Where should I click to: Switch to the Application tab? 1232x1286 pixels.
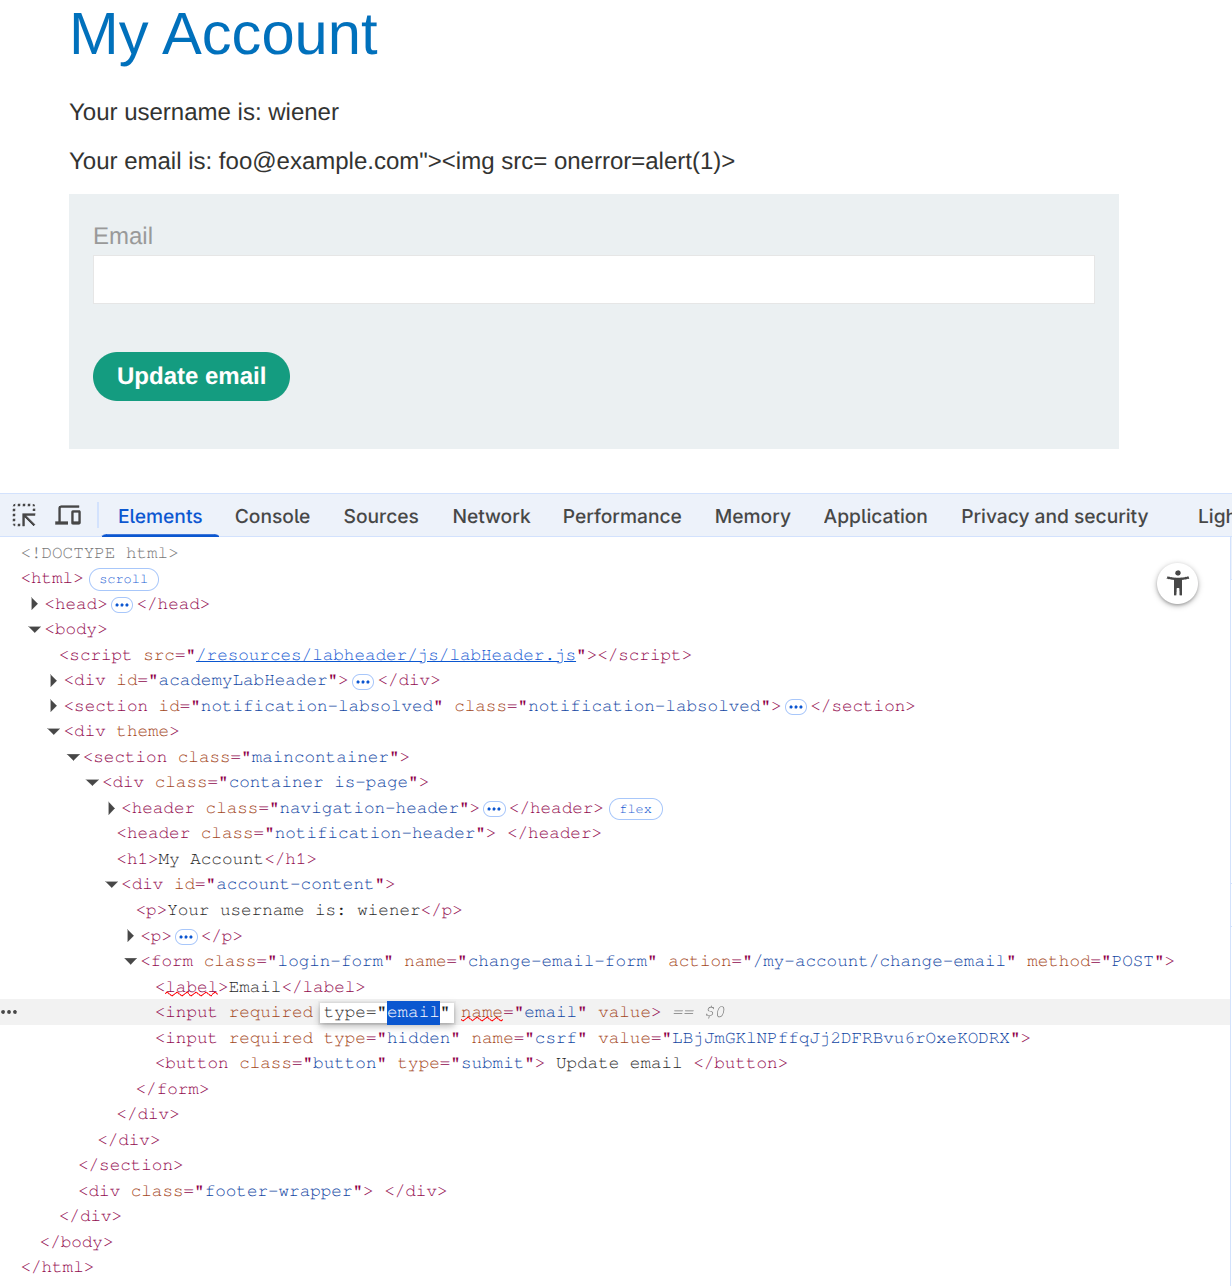pos(875,516)
